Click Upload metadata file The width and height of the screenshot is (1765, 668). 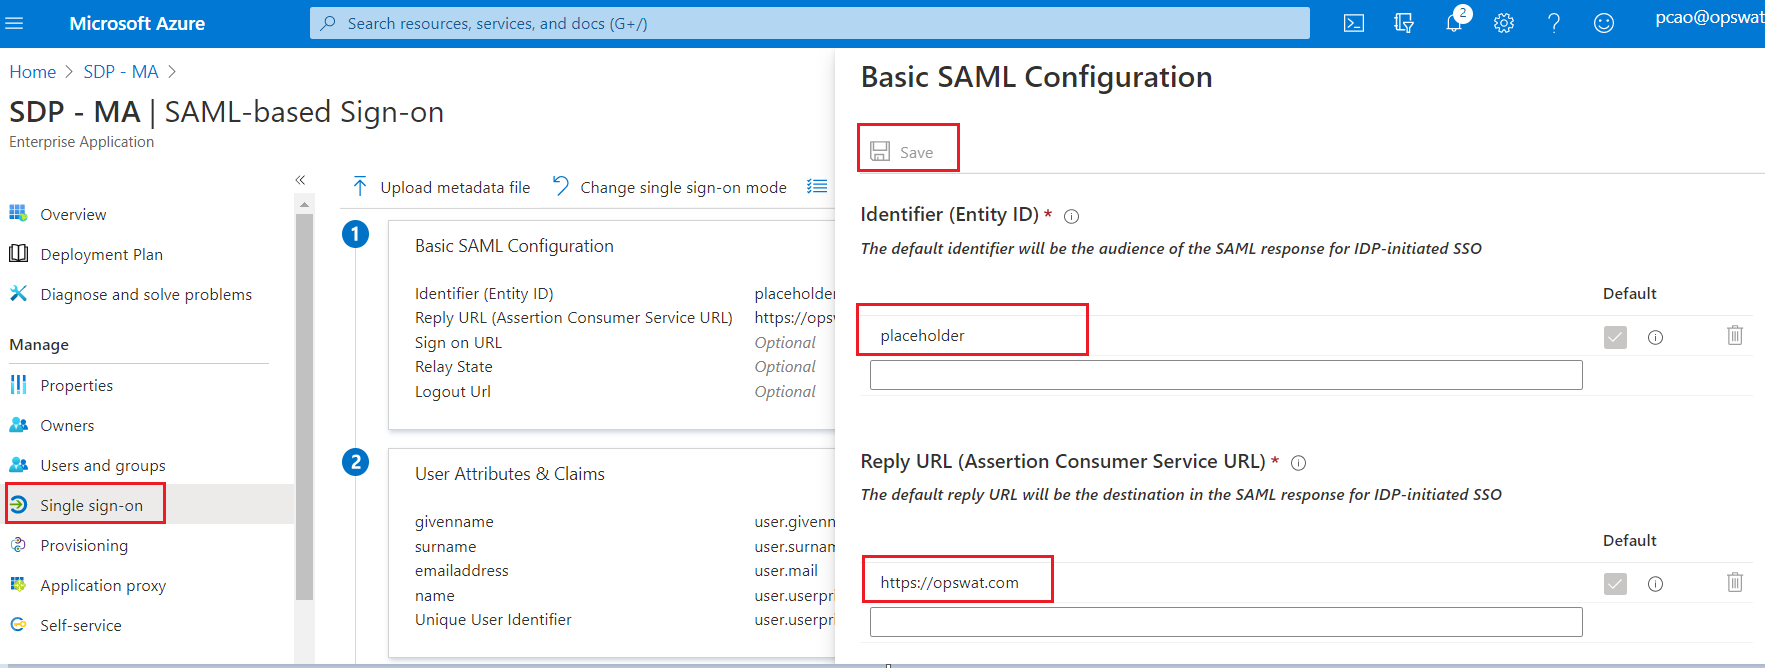pyautogui.click(x=442, y=187)
